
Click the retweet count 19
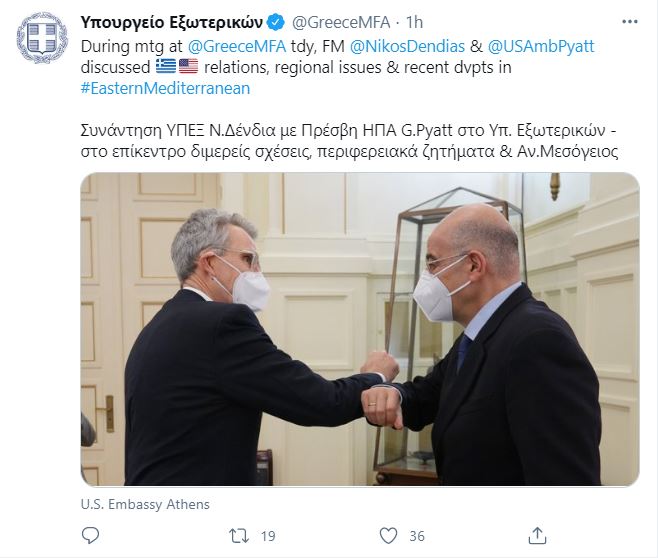pyautogui.click(x=268, y=536)
